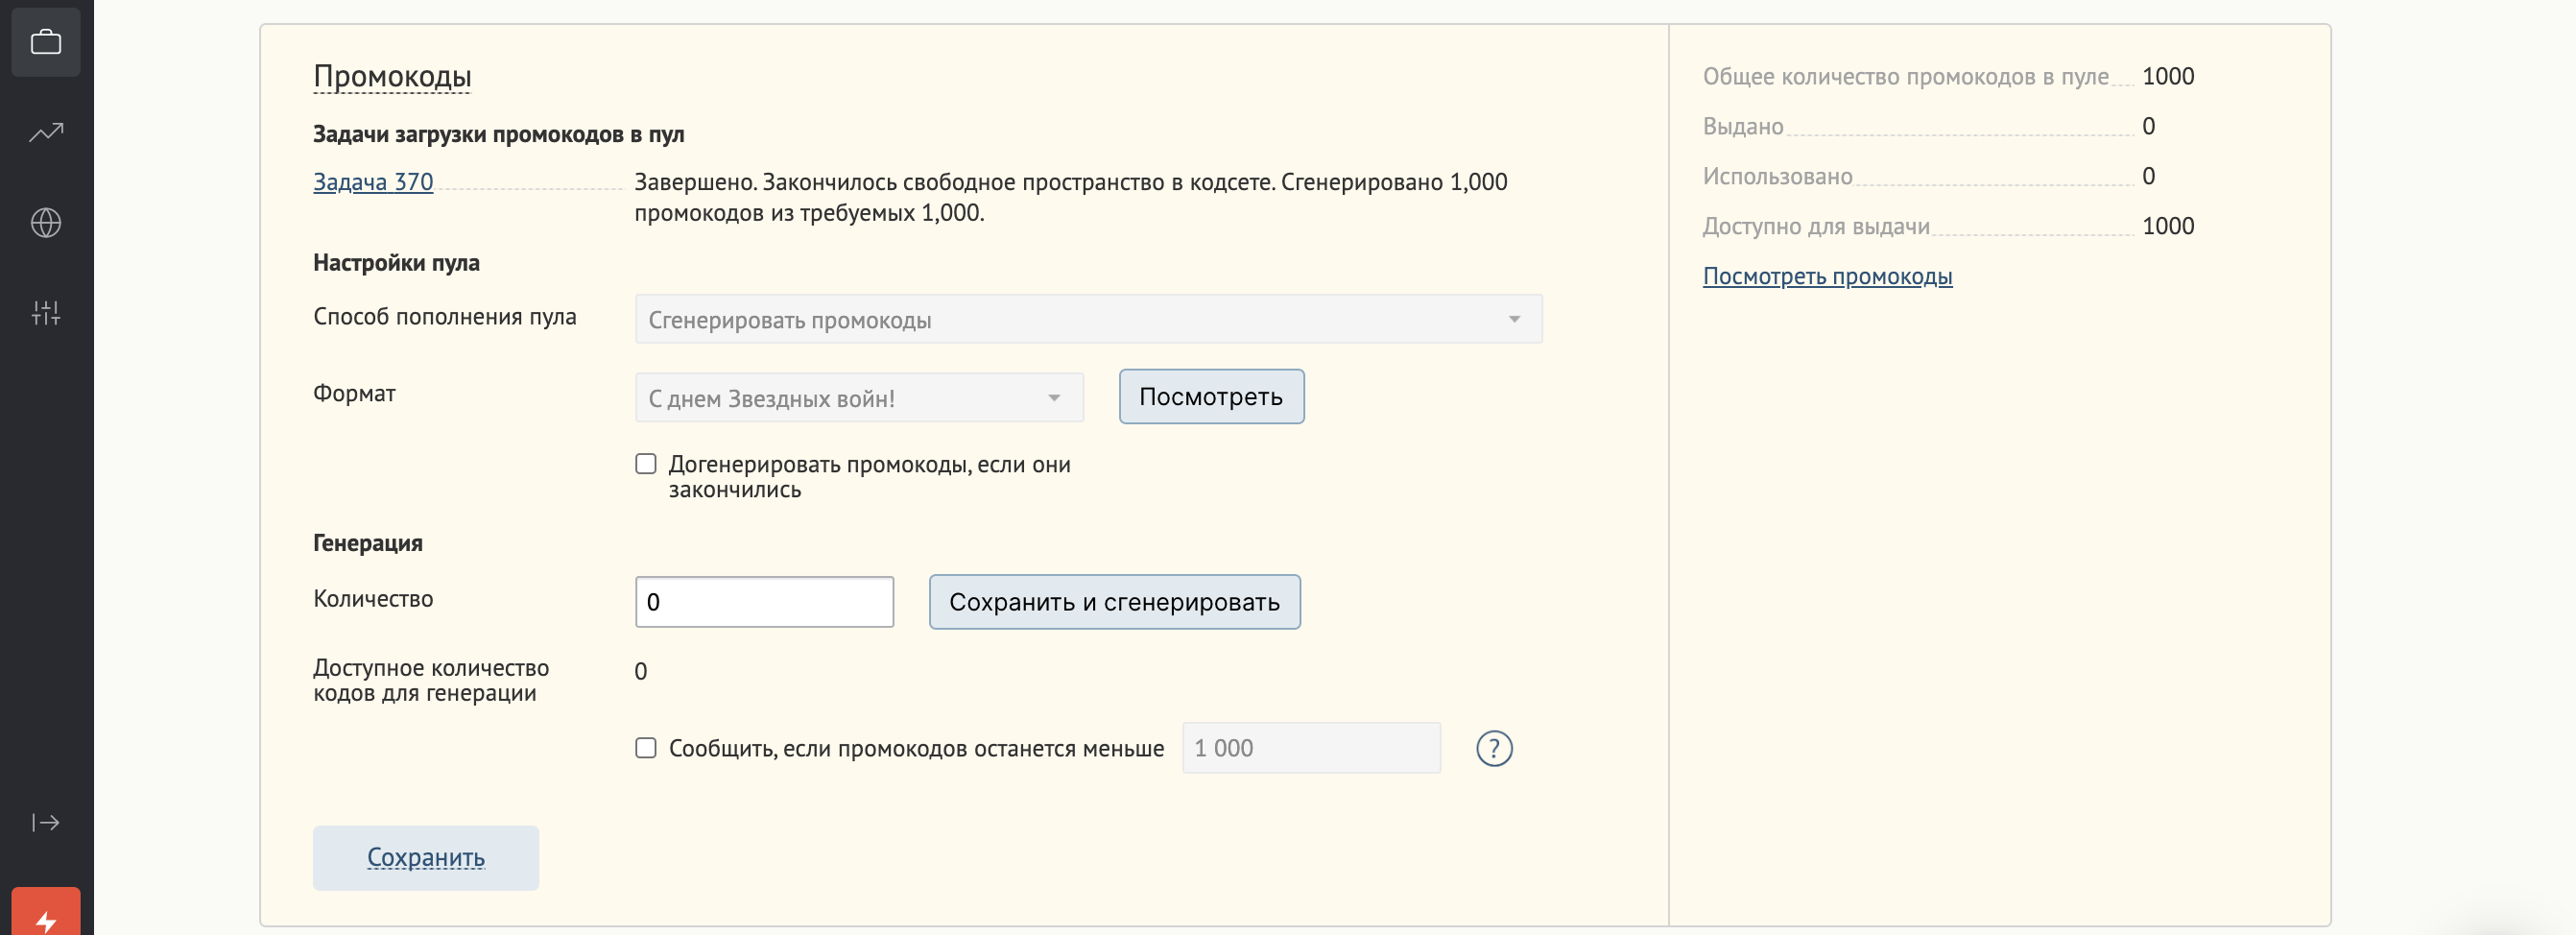Toggle notify-when-promo-codes-fall-below checkbox
Image resolution: width=2576 pixels, height=935 pixels.
coord(646,748)
